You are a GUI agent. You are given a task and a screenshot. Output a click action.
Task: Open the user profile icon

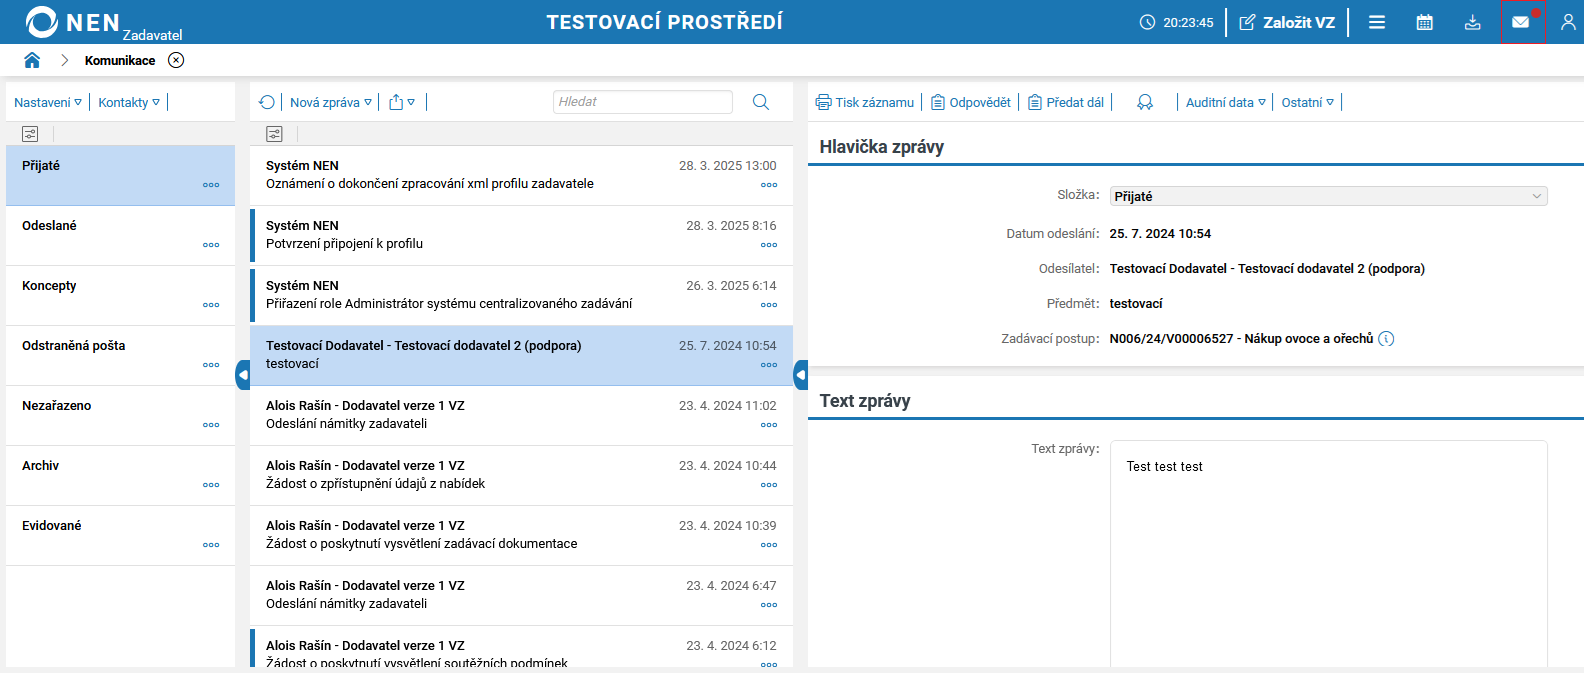[1567, 22]
